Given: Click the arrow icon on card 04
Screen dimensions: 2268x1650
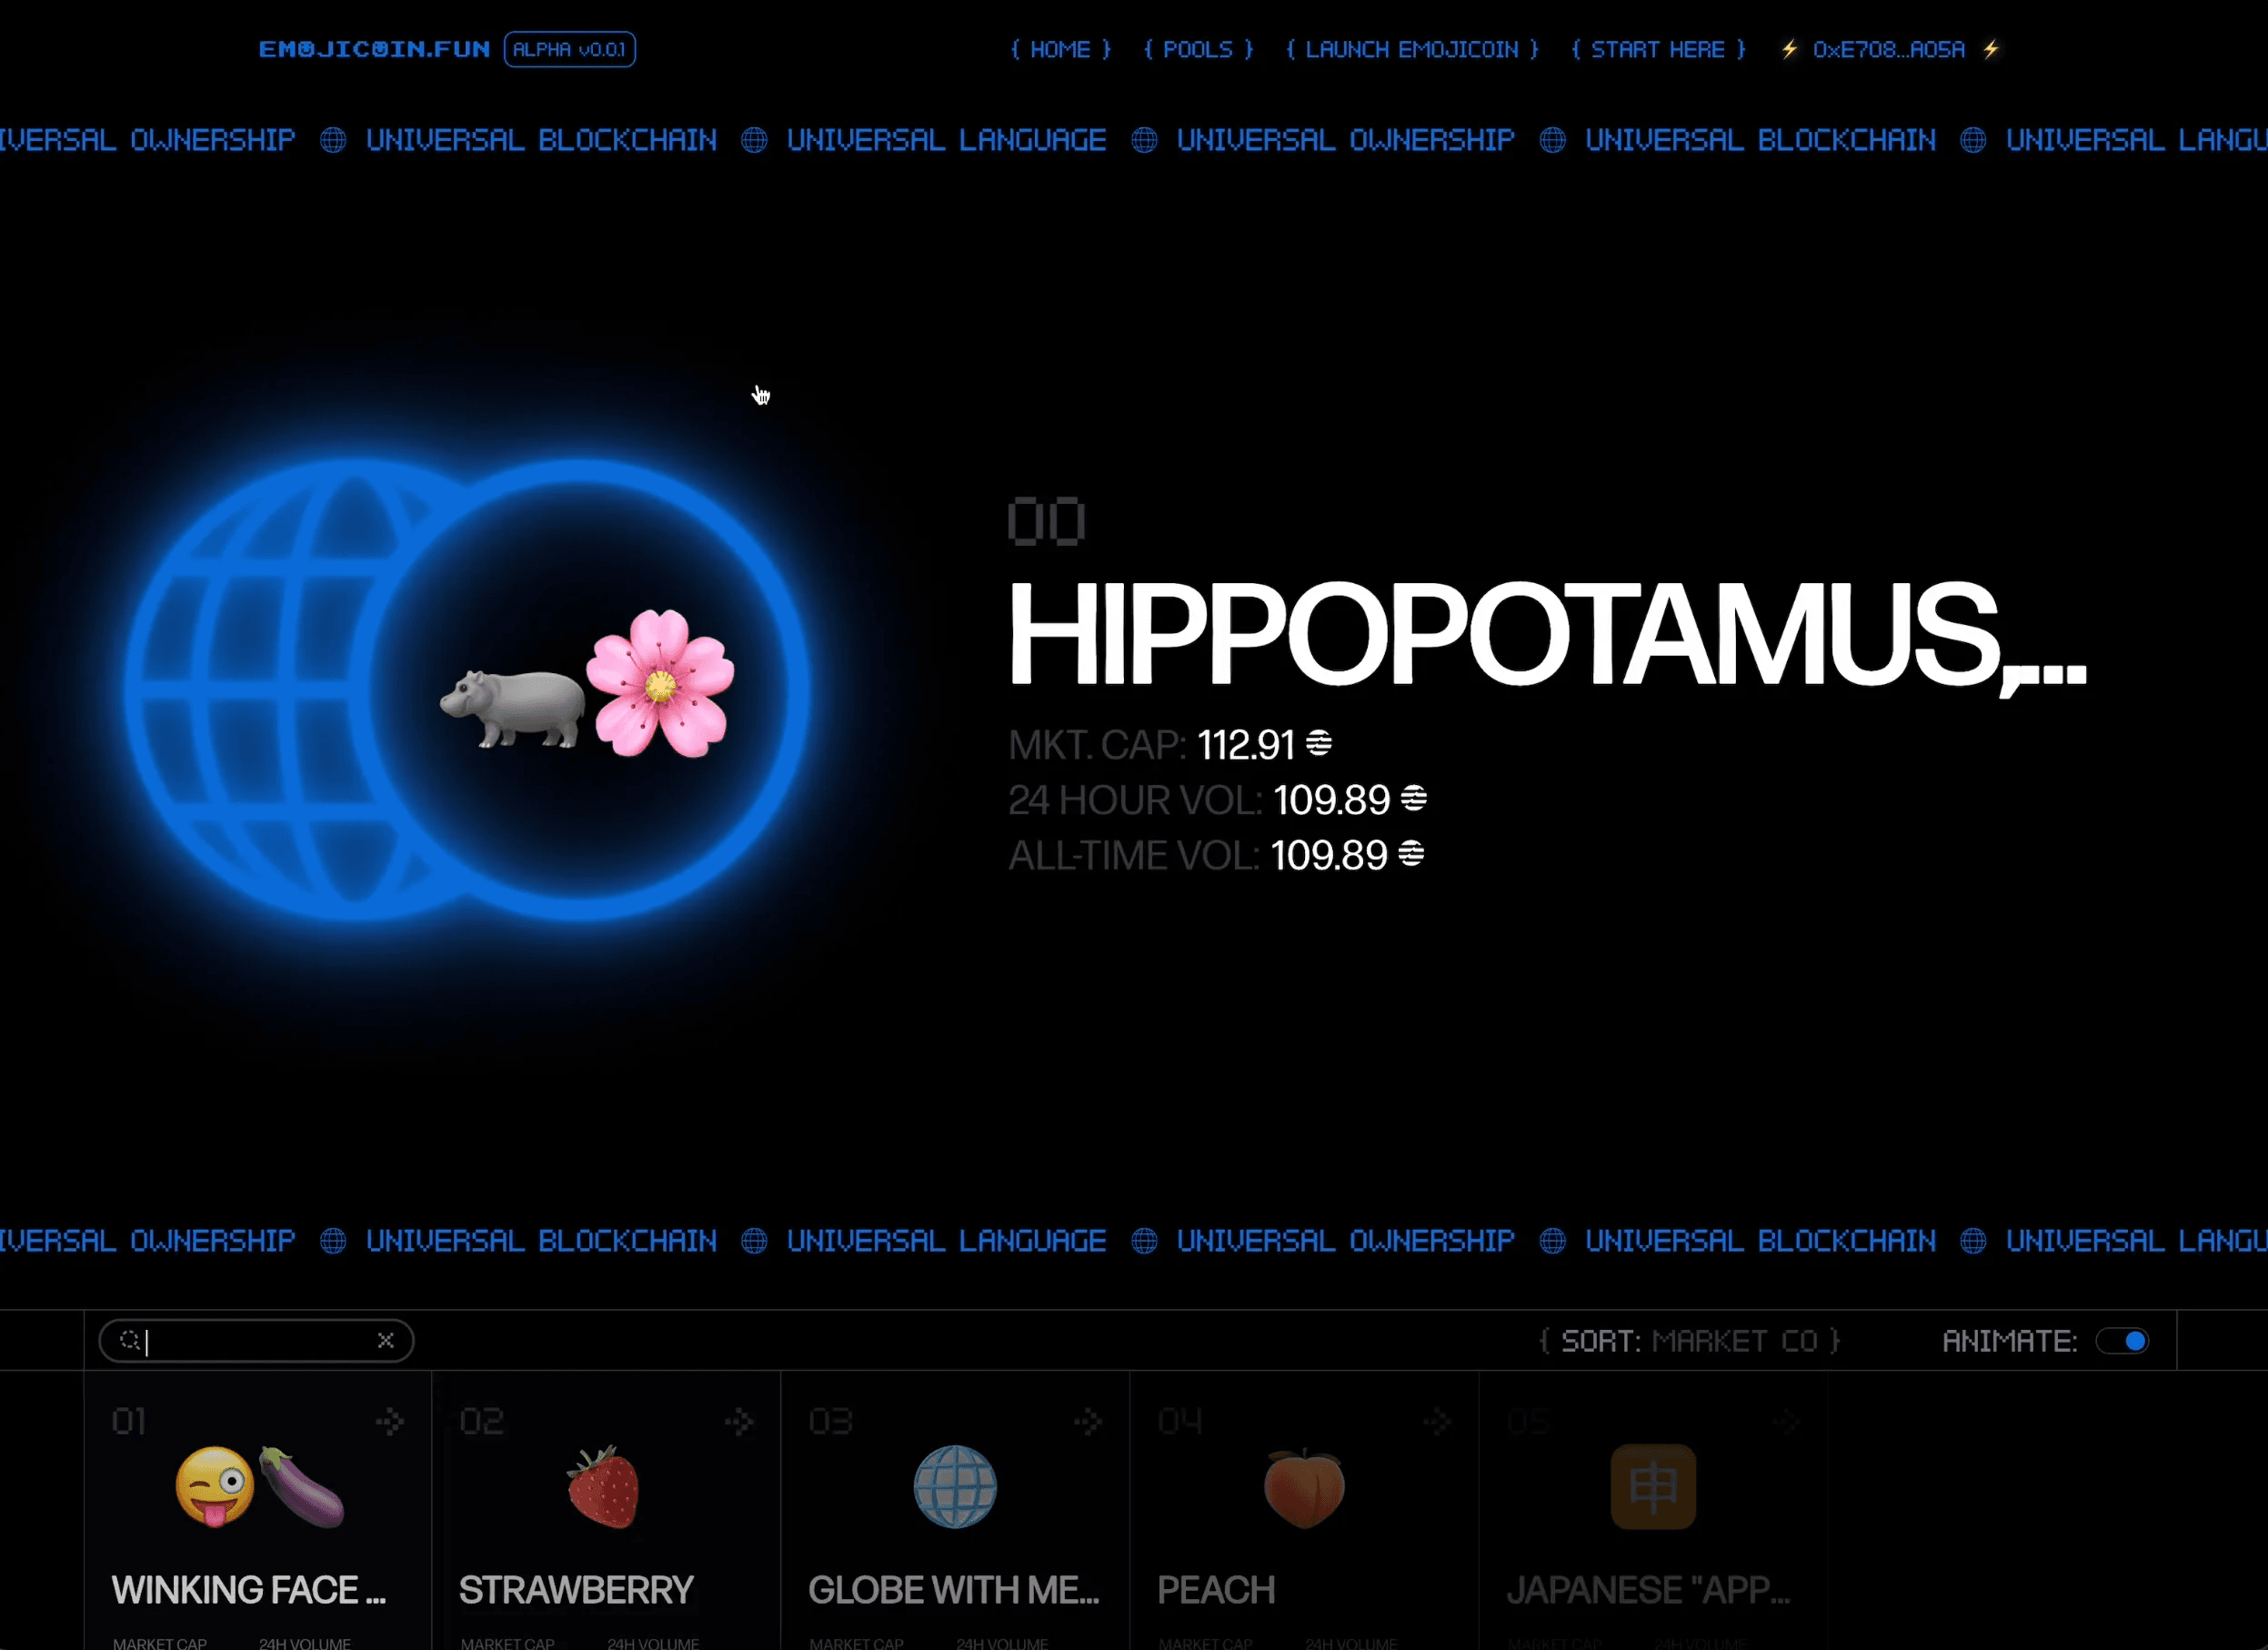Looking at the screenshot, I should coord(1437,1421).
